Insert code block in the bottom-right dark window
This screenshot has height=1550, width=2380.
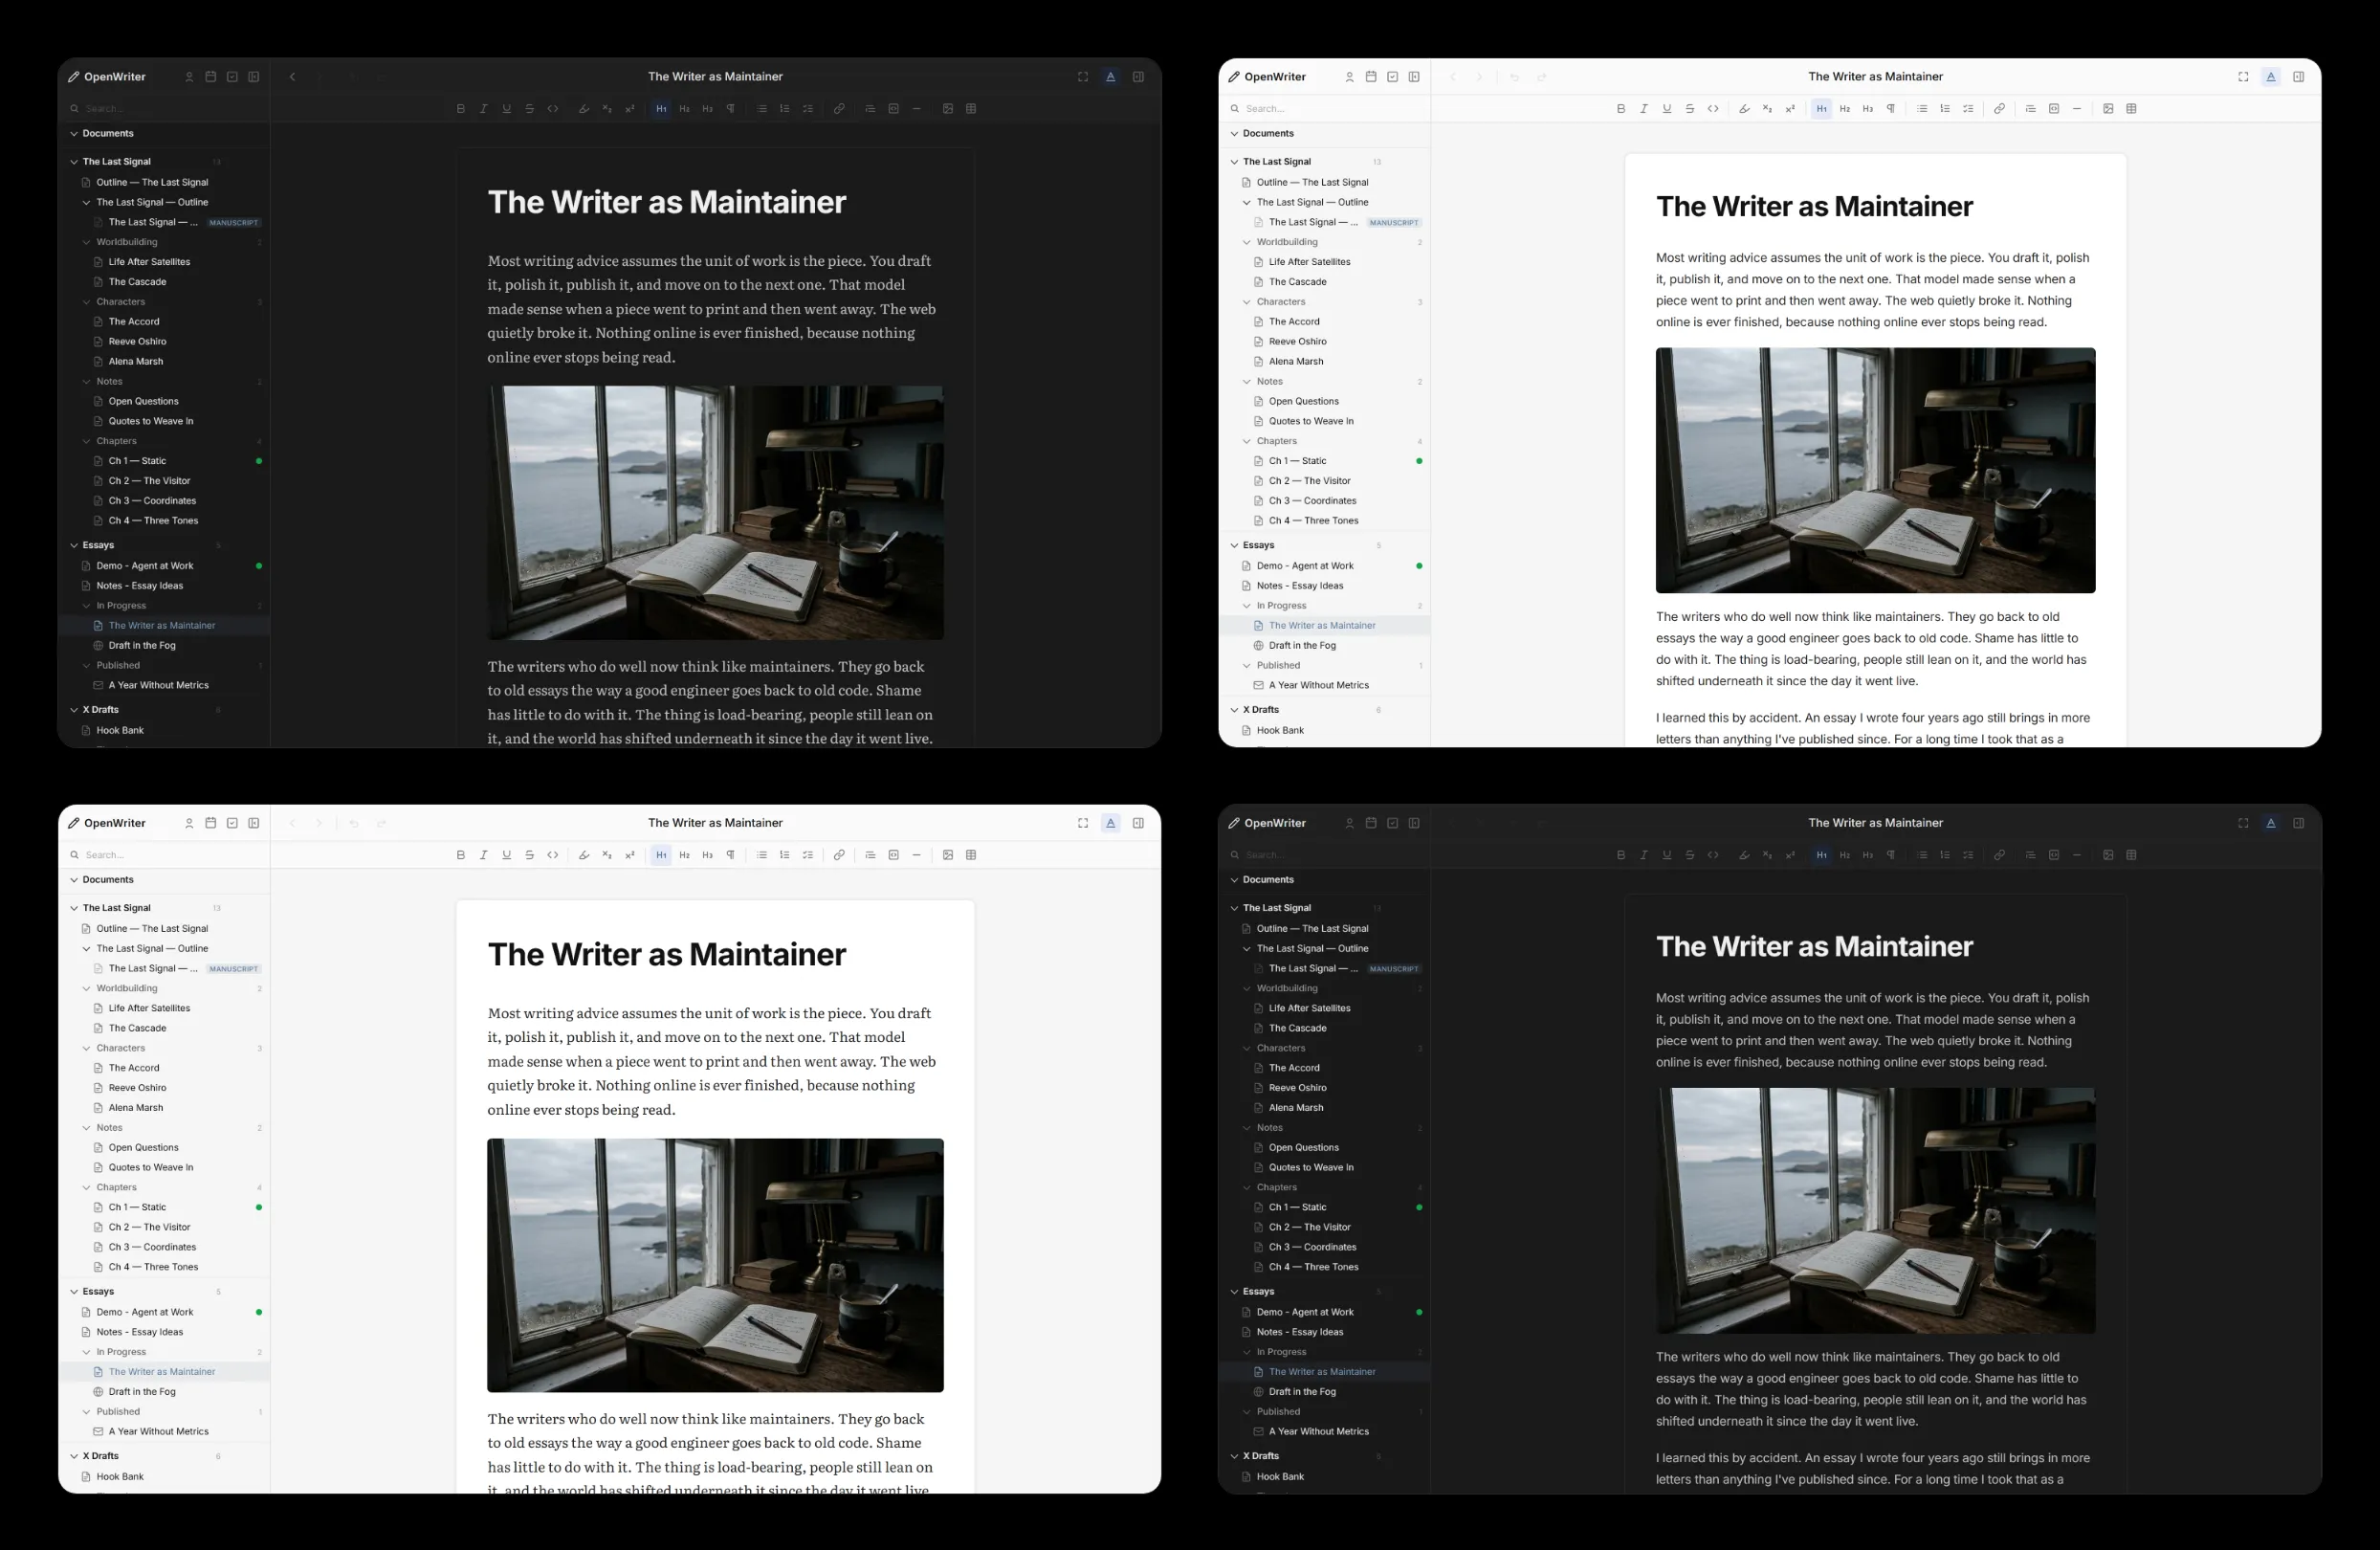[x=2054, y=855]
